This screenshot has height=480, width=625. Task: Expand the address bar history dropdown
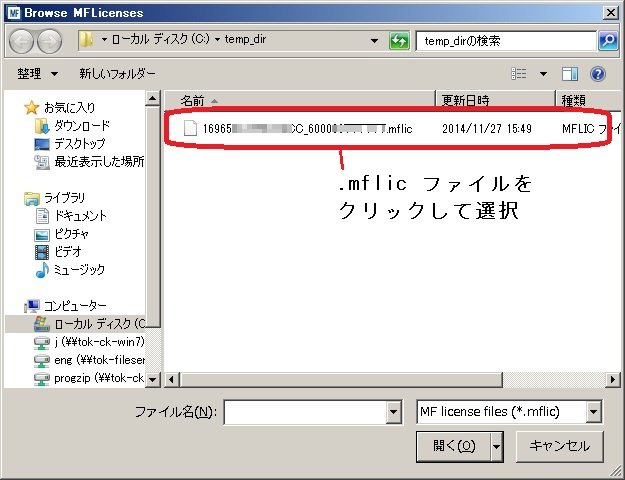click(x=374, y=41)
